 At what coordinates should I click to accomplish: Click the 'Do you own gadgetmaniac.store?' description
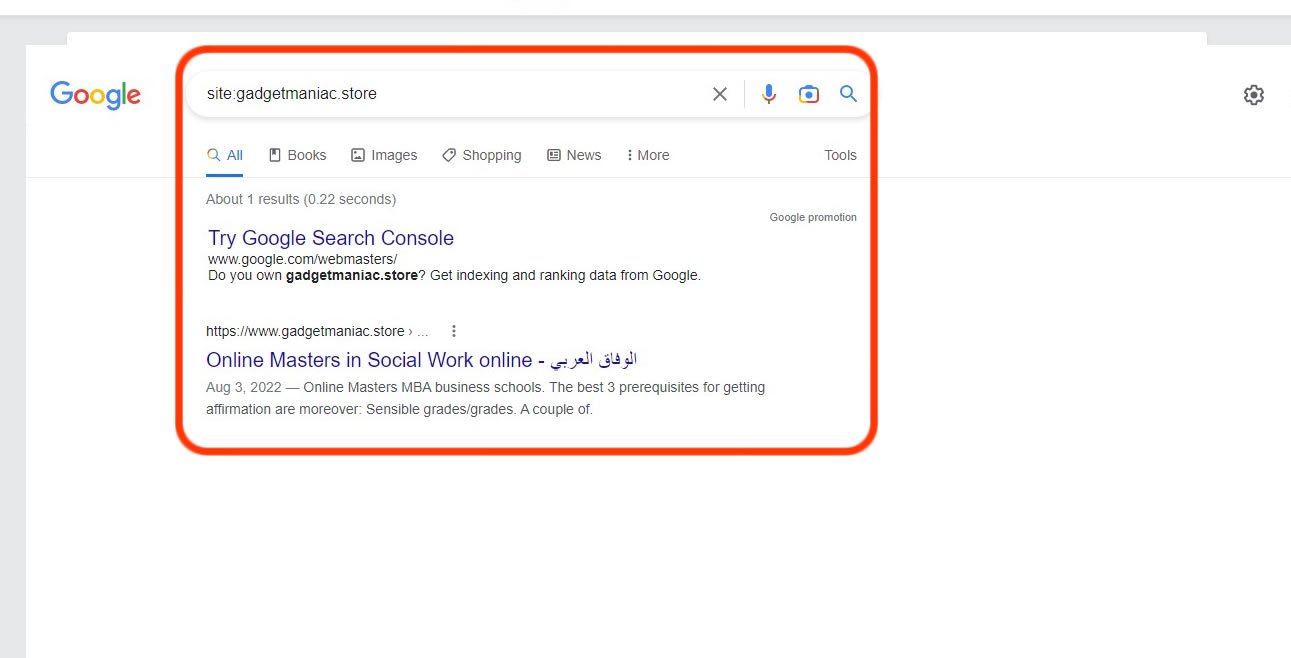click(x=454, y=275)
